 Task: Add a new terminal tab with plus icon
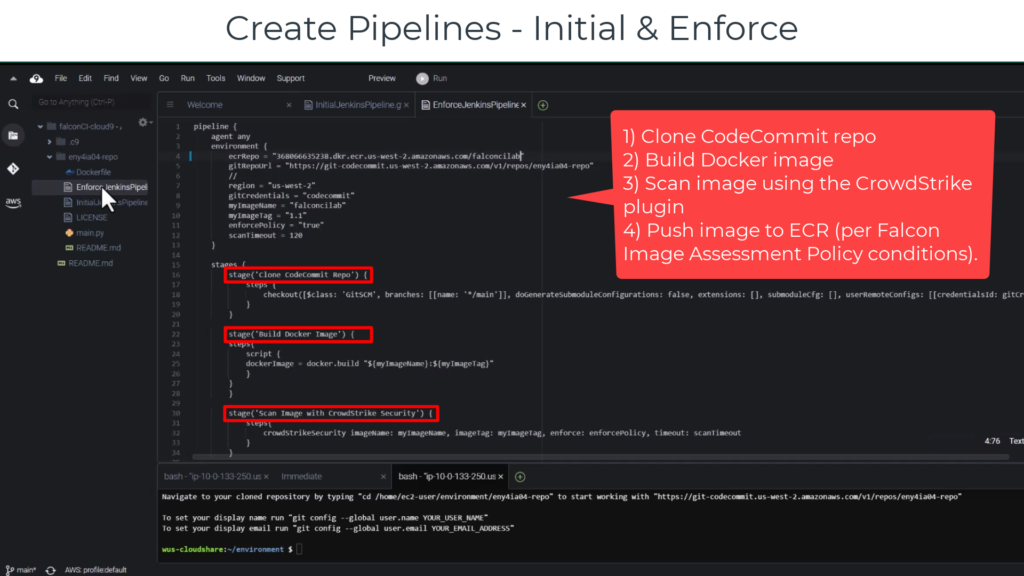[520, 477]
